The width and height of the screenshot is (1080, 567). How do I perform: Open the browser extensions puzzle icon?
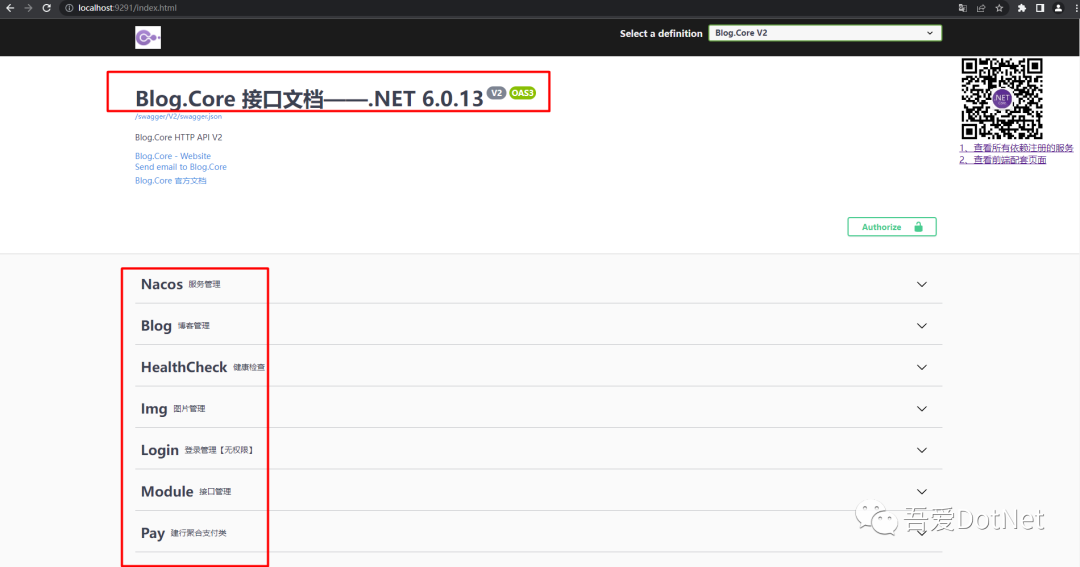(1021, 8)
